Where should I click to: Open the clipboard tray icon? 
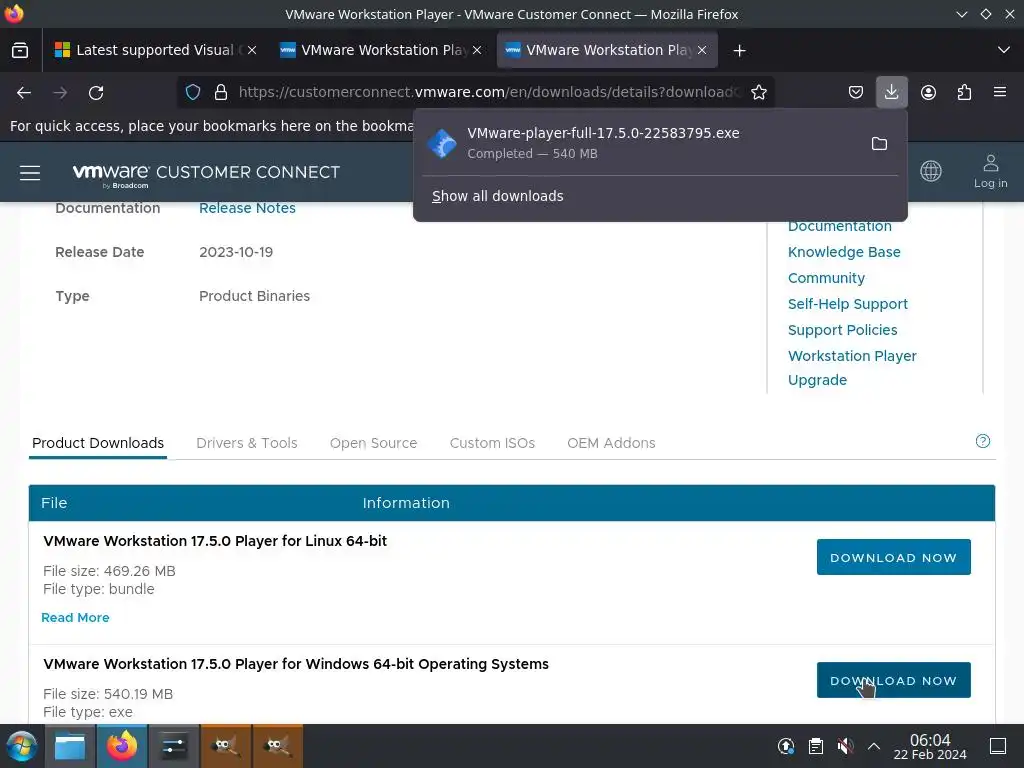coord(816,746)
